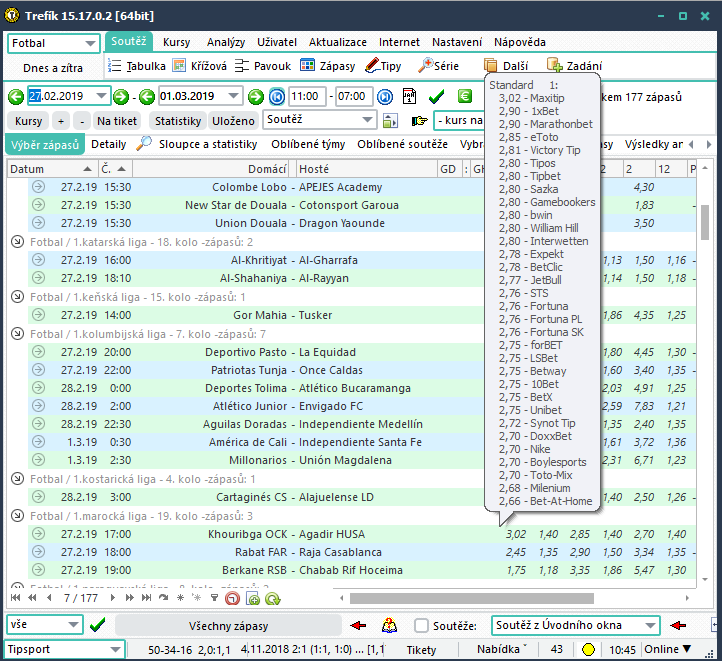Click the 11:00 start time field

(307, 96)
